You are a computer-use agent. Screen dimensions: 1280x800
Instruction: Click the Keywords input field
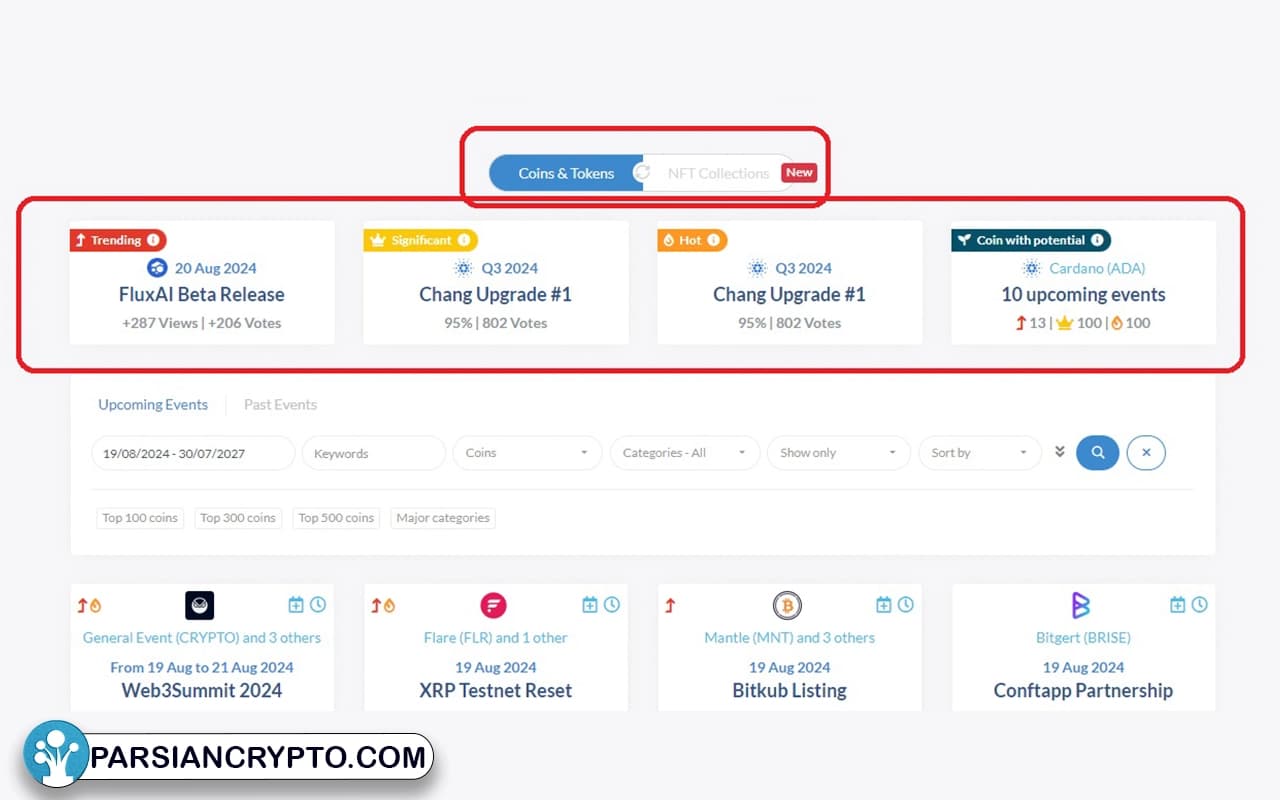click(x=373, y=453)
